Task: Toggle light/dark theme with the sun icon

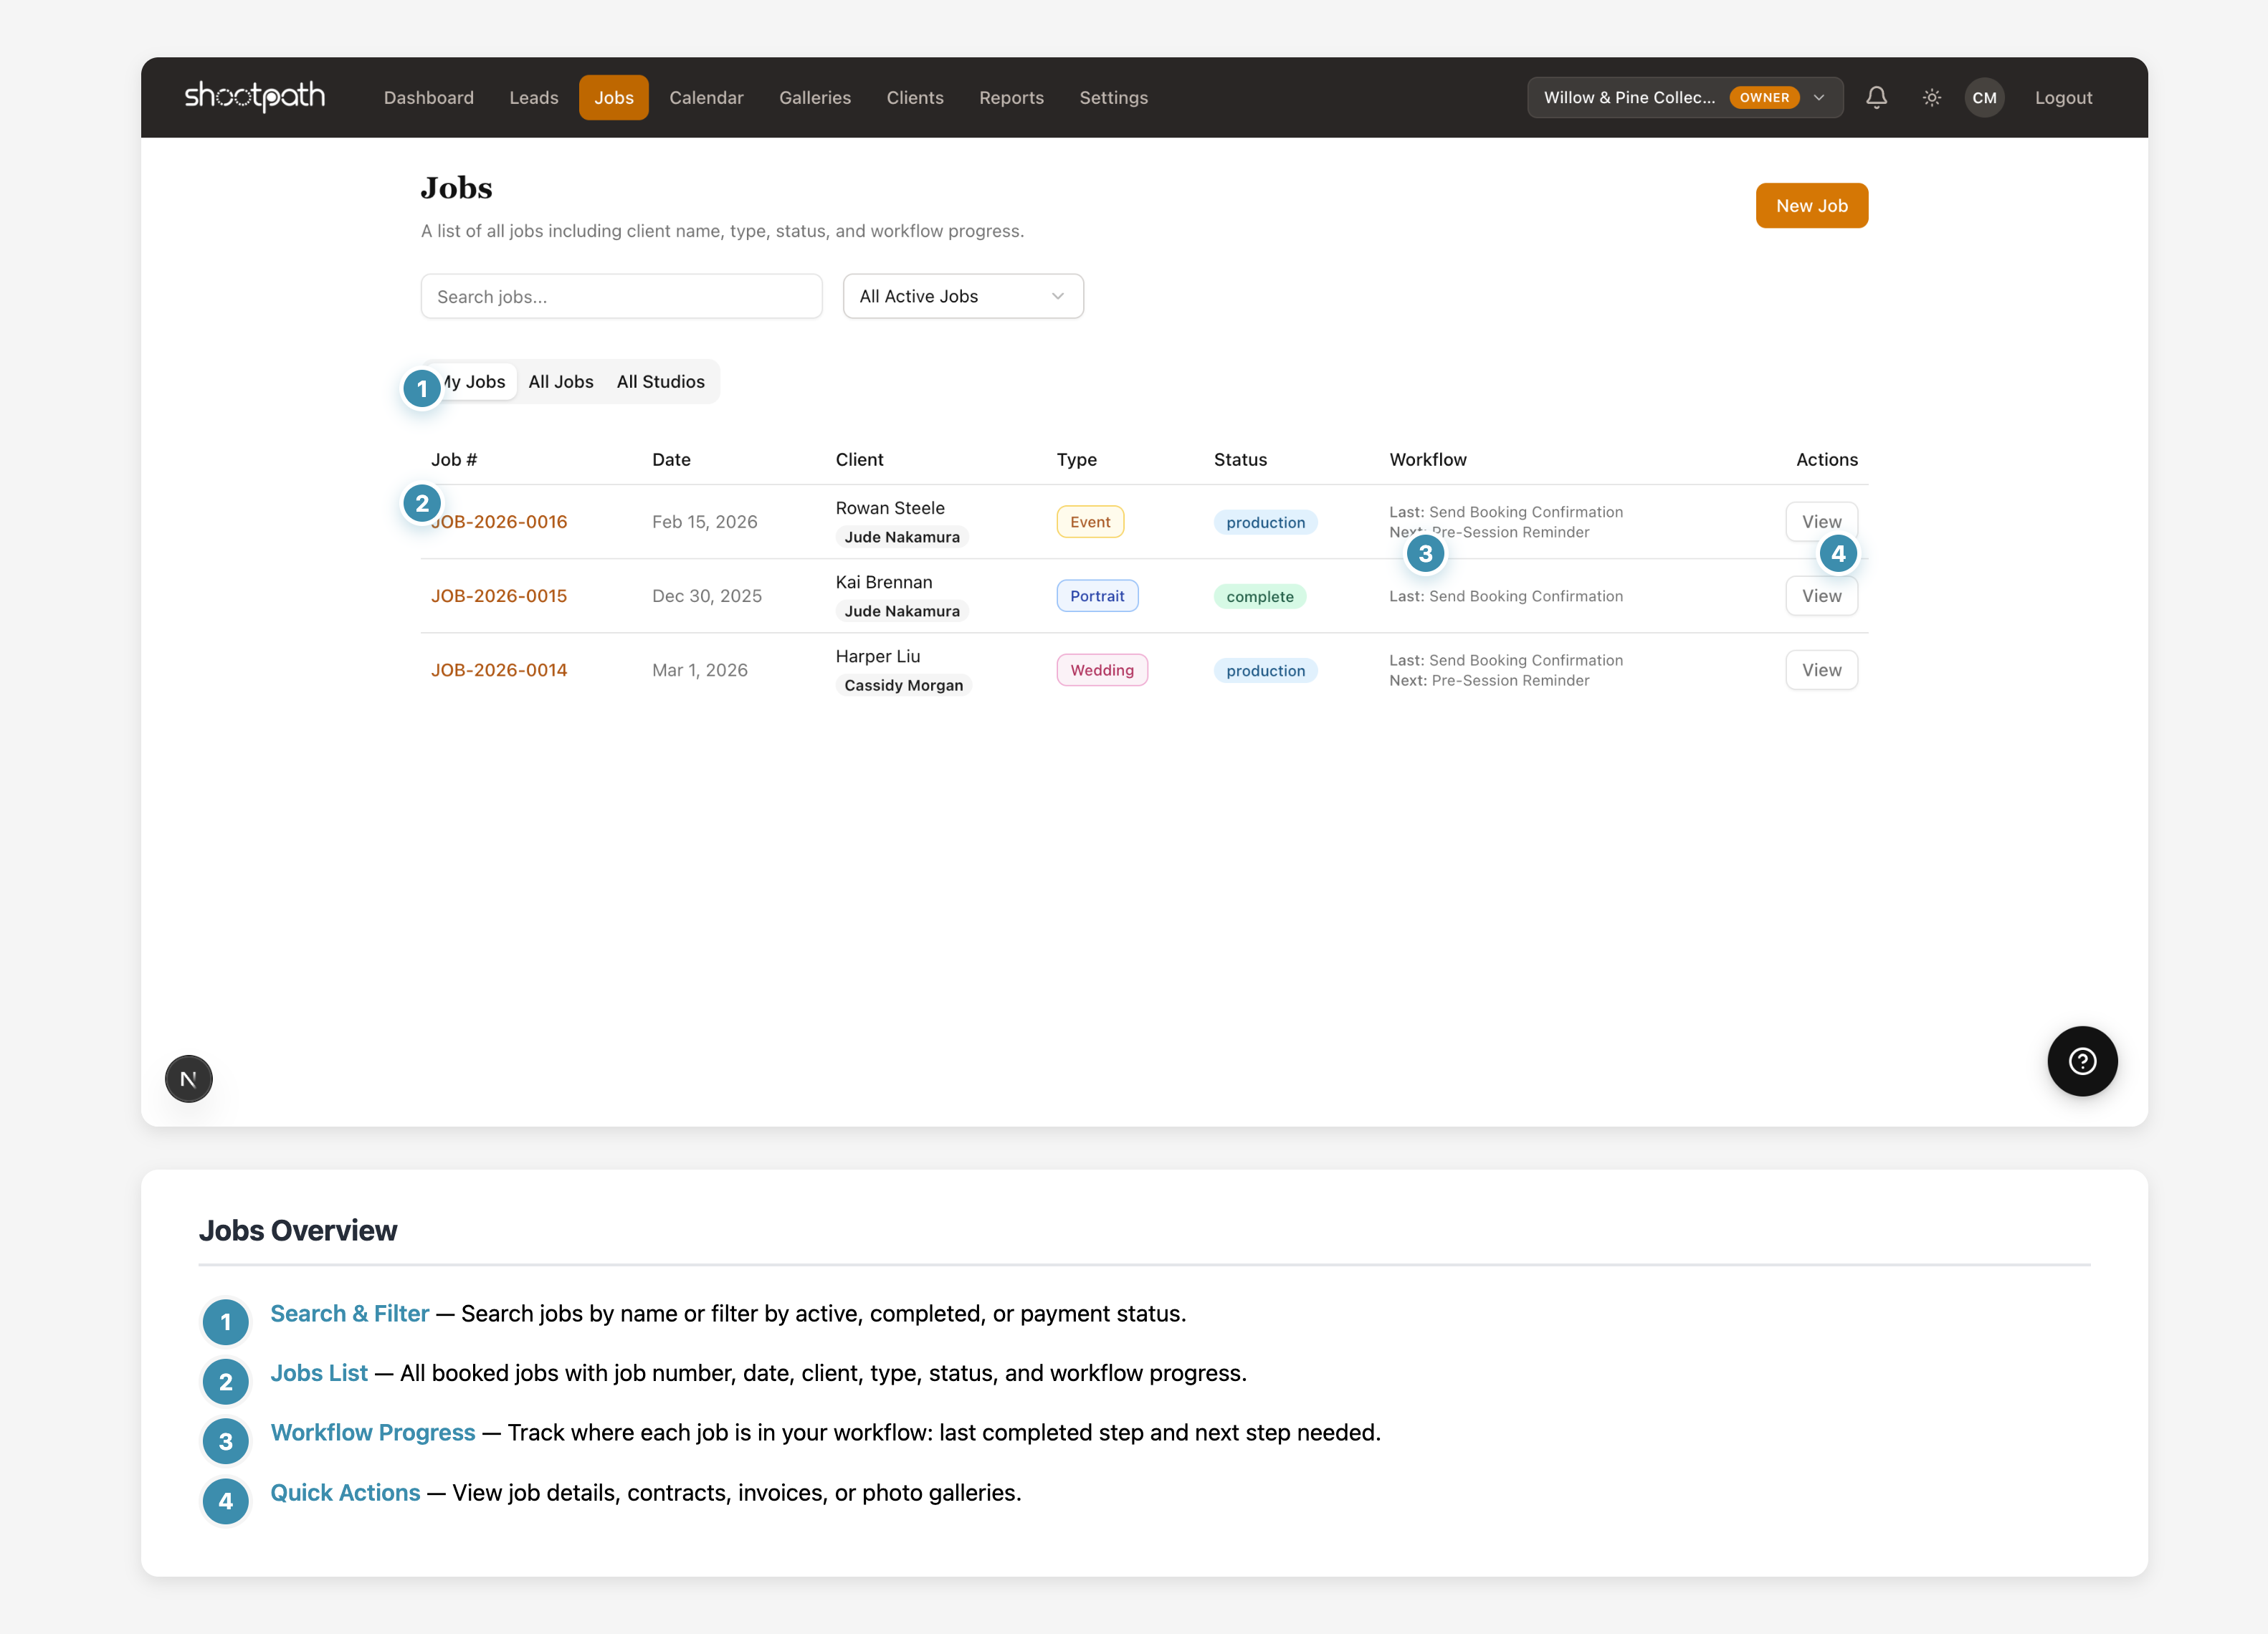Action: [x=1932, y=97]
